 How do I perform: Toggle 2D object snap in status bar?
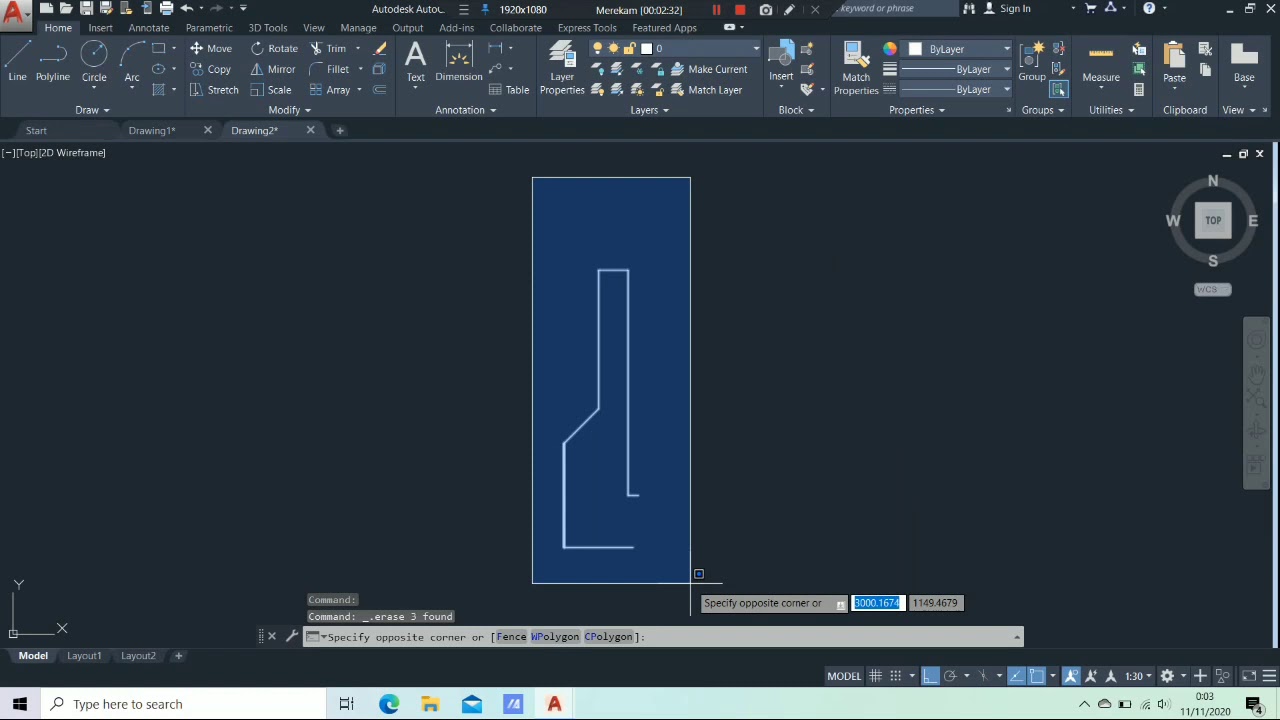(x=1037, y=676)
